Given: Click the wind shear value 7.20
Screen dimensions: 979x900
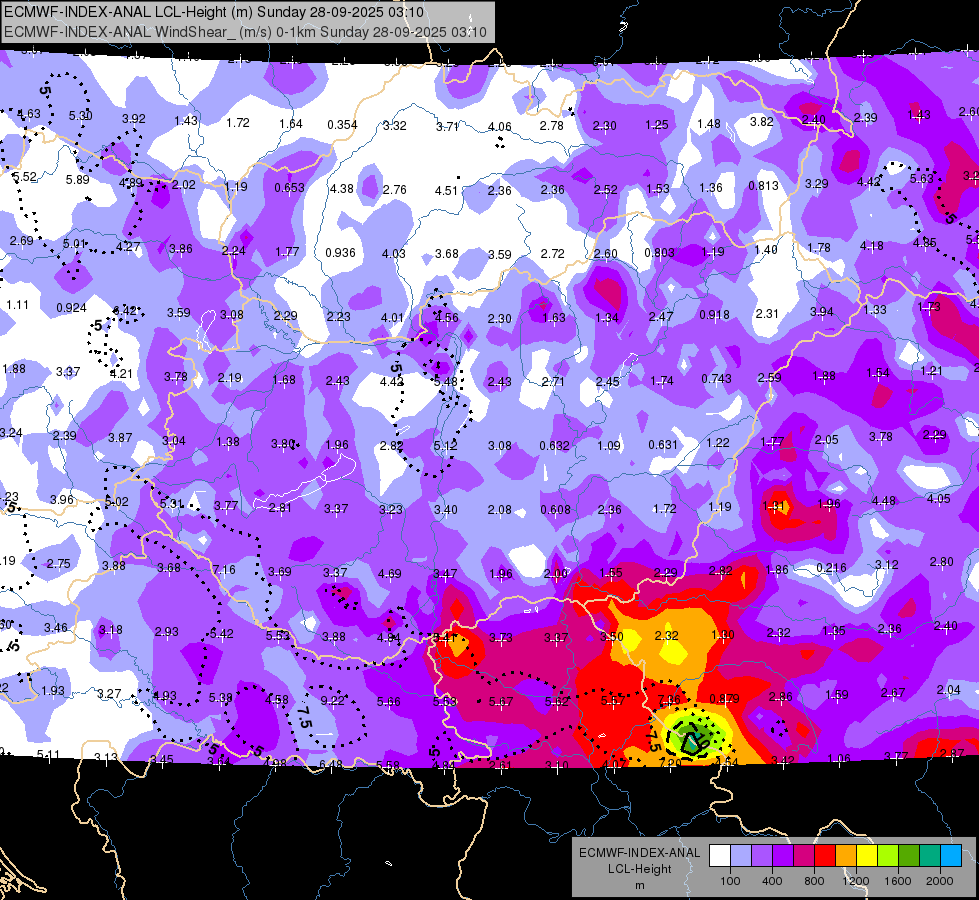Looking at the screenshot, I should pyautogui.click(x=670, y=763).
